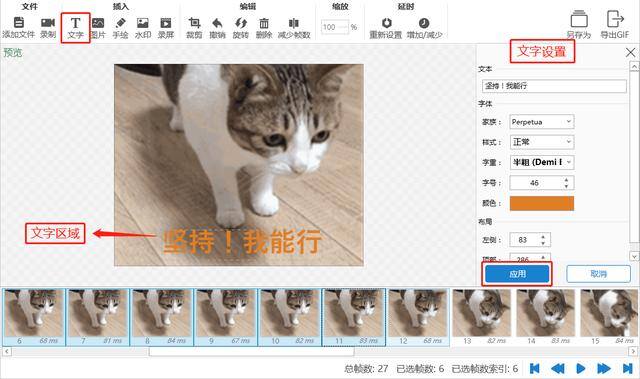Select frame 13 thumbnail
Image resolution: width=640 pixels, height=379 pixels.
tap(482, 317)
